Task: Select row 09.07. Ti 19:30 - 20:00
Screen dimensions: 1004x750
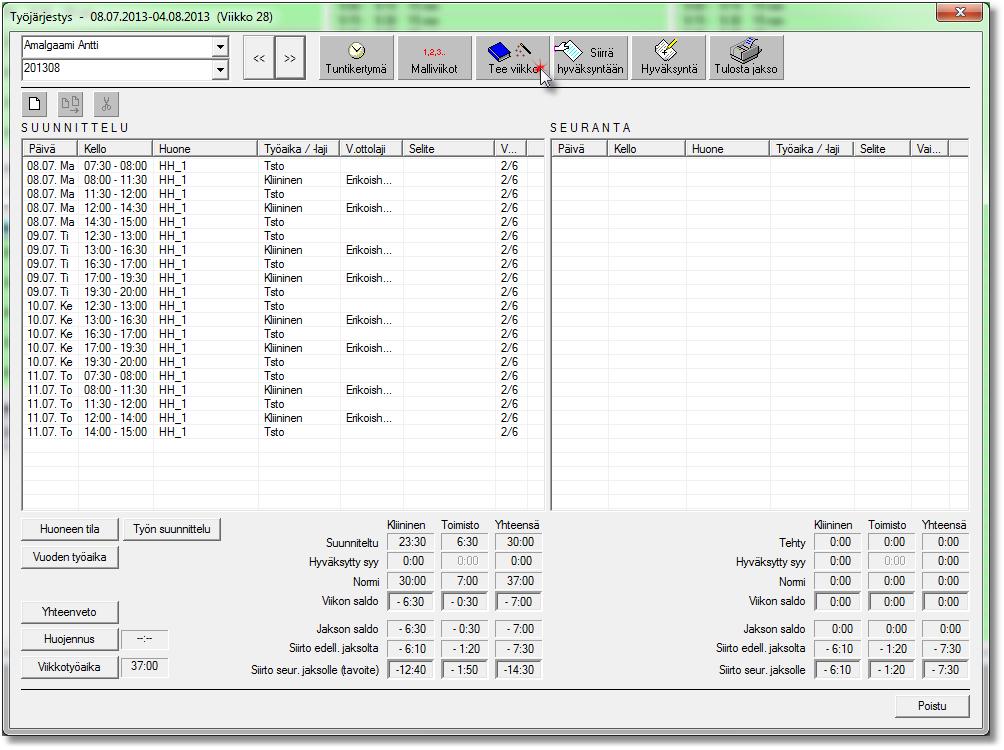Action: pos(283,292)
